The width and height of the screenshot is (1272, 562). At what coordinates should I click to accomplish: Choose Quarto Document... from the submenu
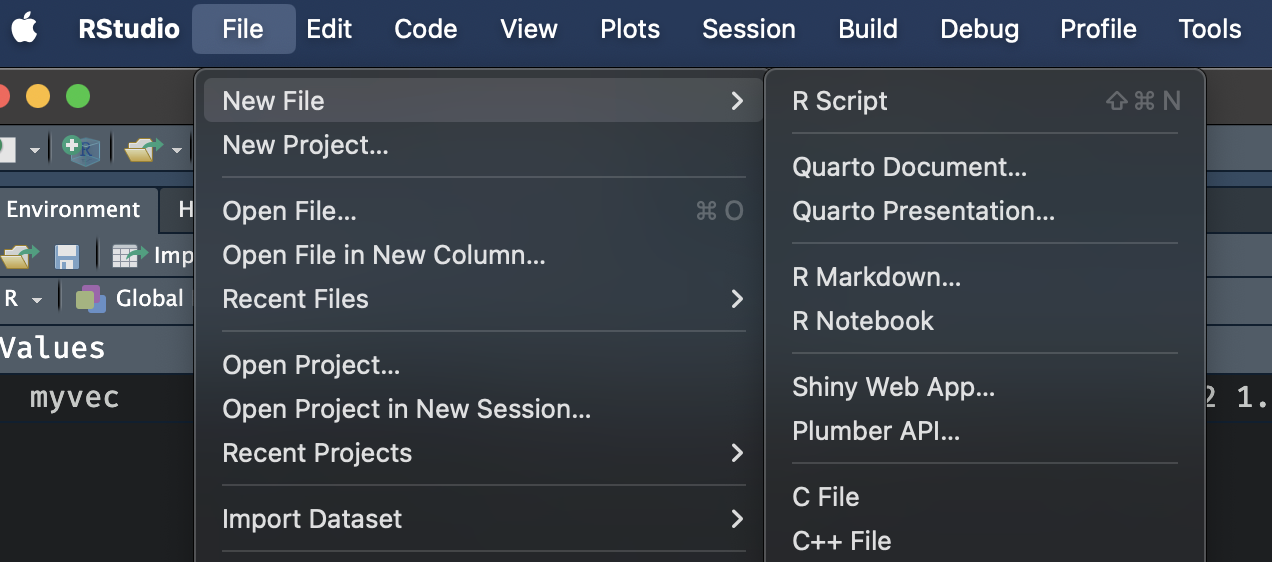909,167
